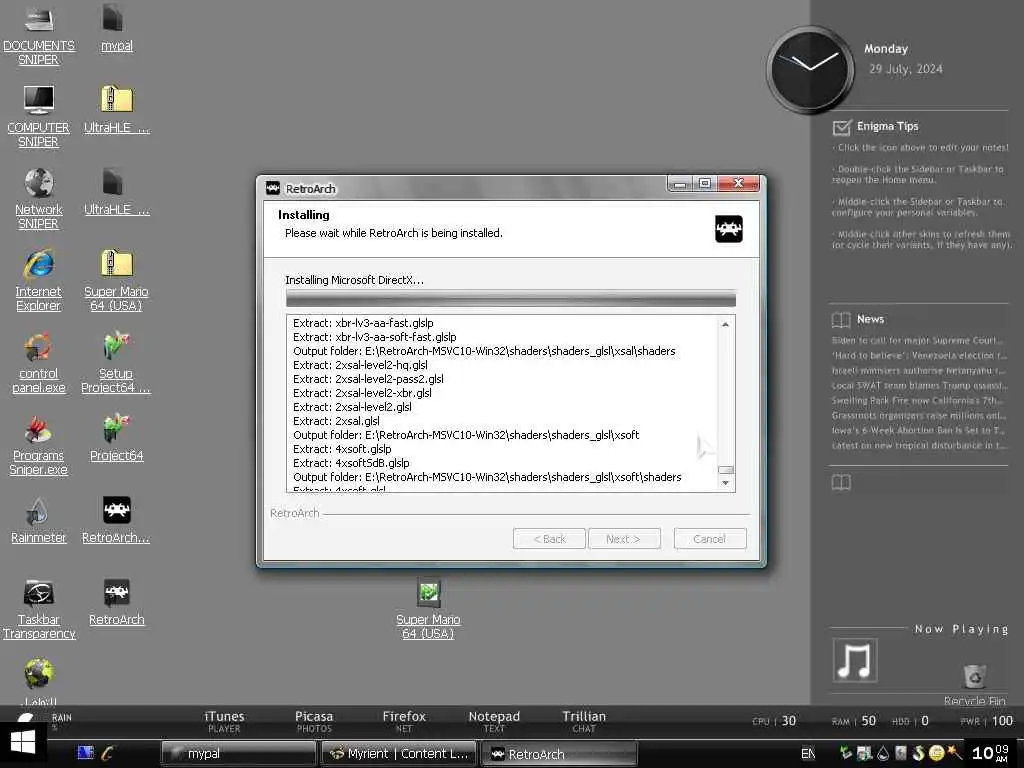This screenshot has height=768, width=1024.
Task: Click the install log scrollbar thumb
Action: (x=725, y=470)
